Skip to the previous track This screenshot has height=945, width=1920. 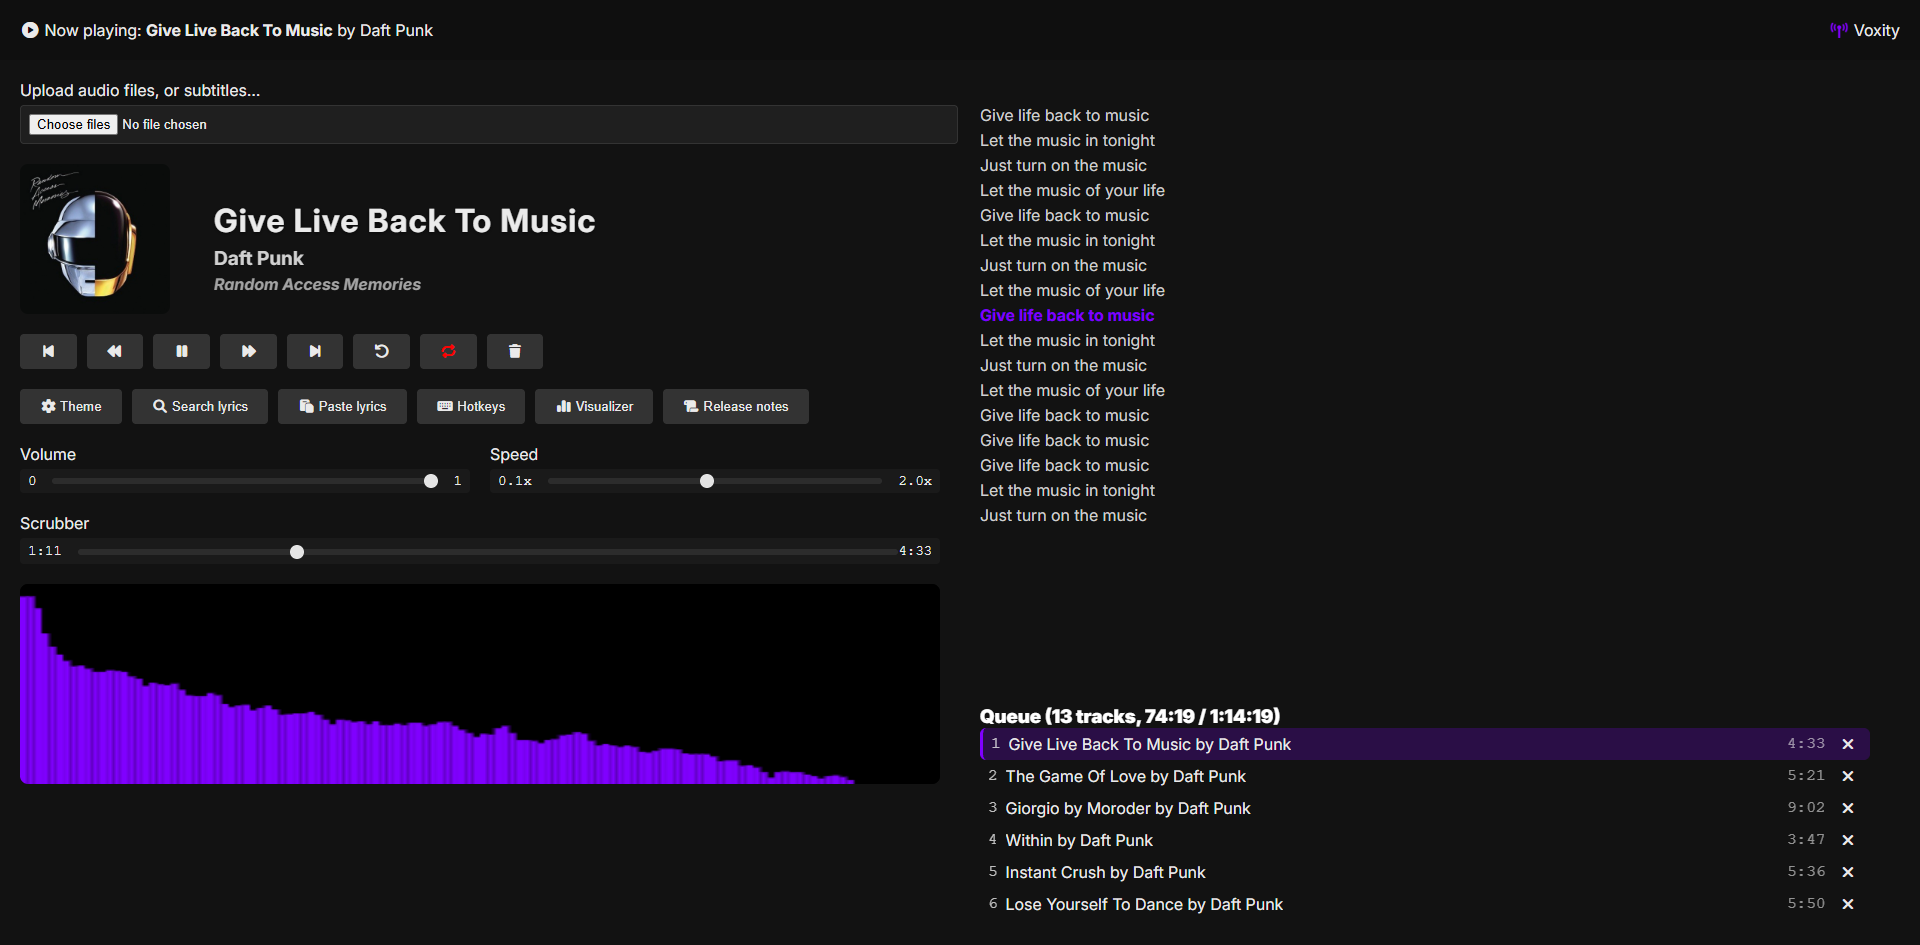(x=48, y=351)
